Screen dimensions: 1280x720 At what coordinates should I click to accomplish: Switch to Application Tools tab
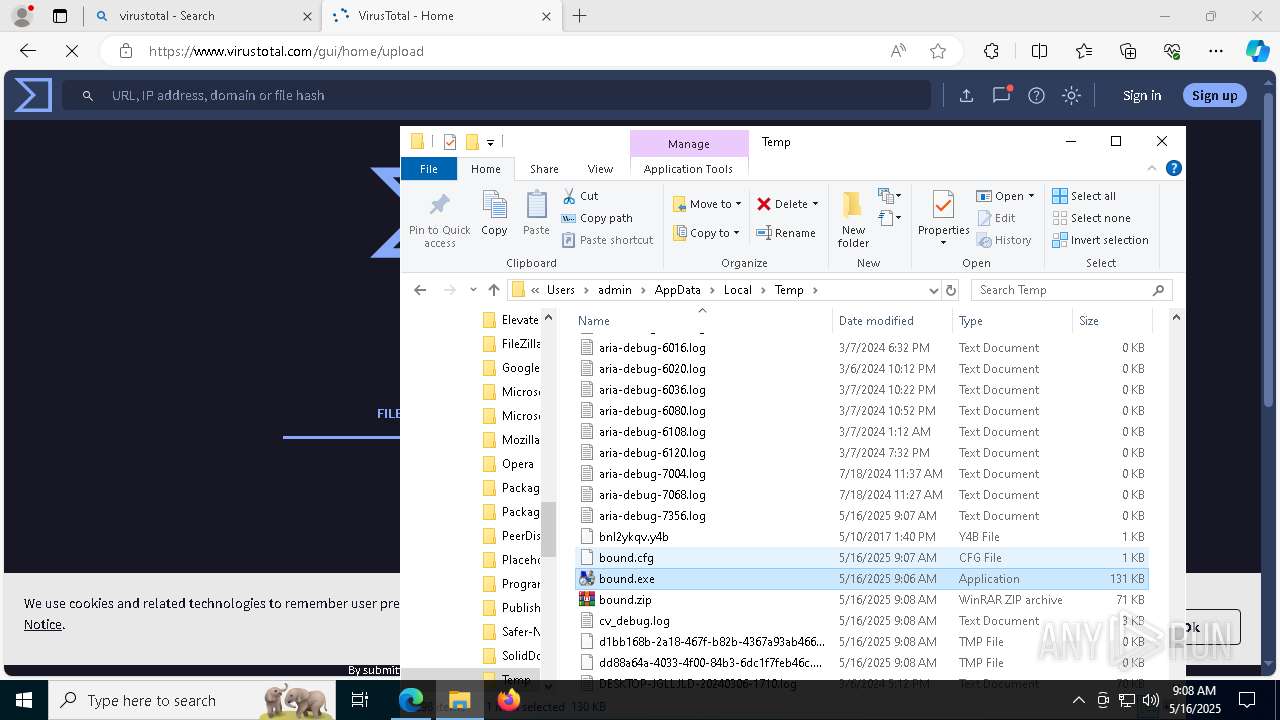tap(688, 169)
